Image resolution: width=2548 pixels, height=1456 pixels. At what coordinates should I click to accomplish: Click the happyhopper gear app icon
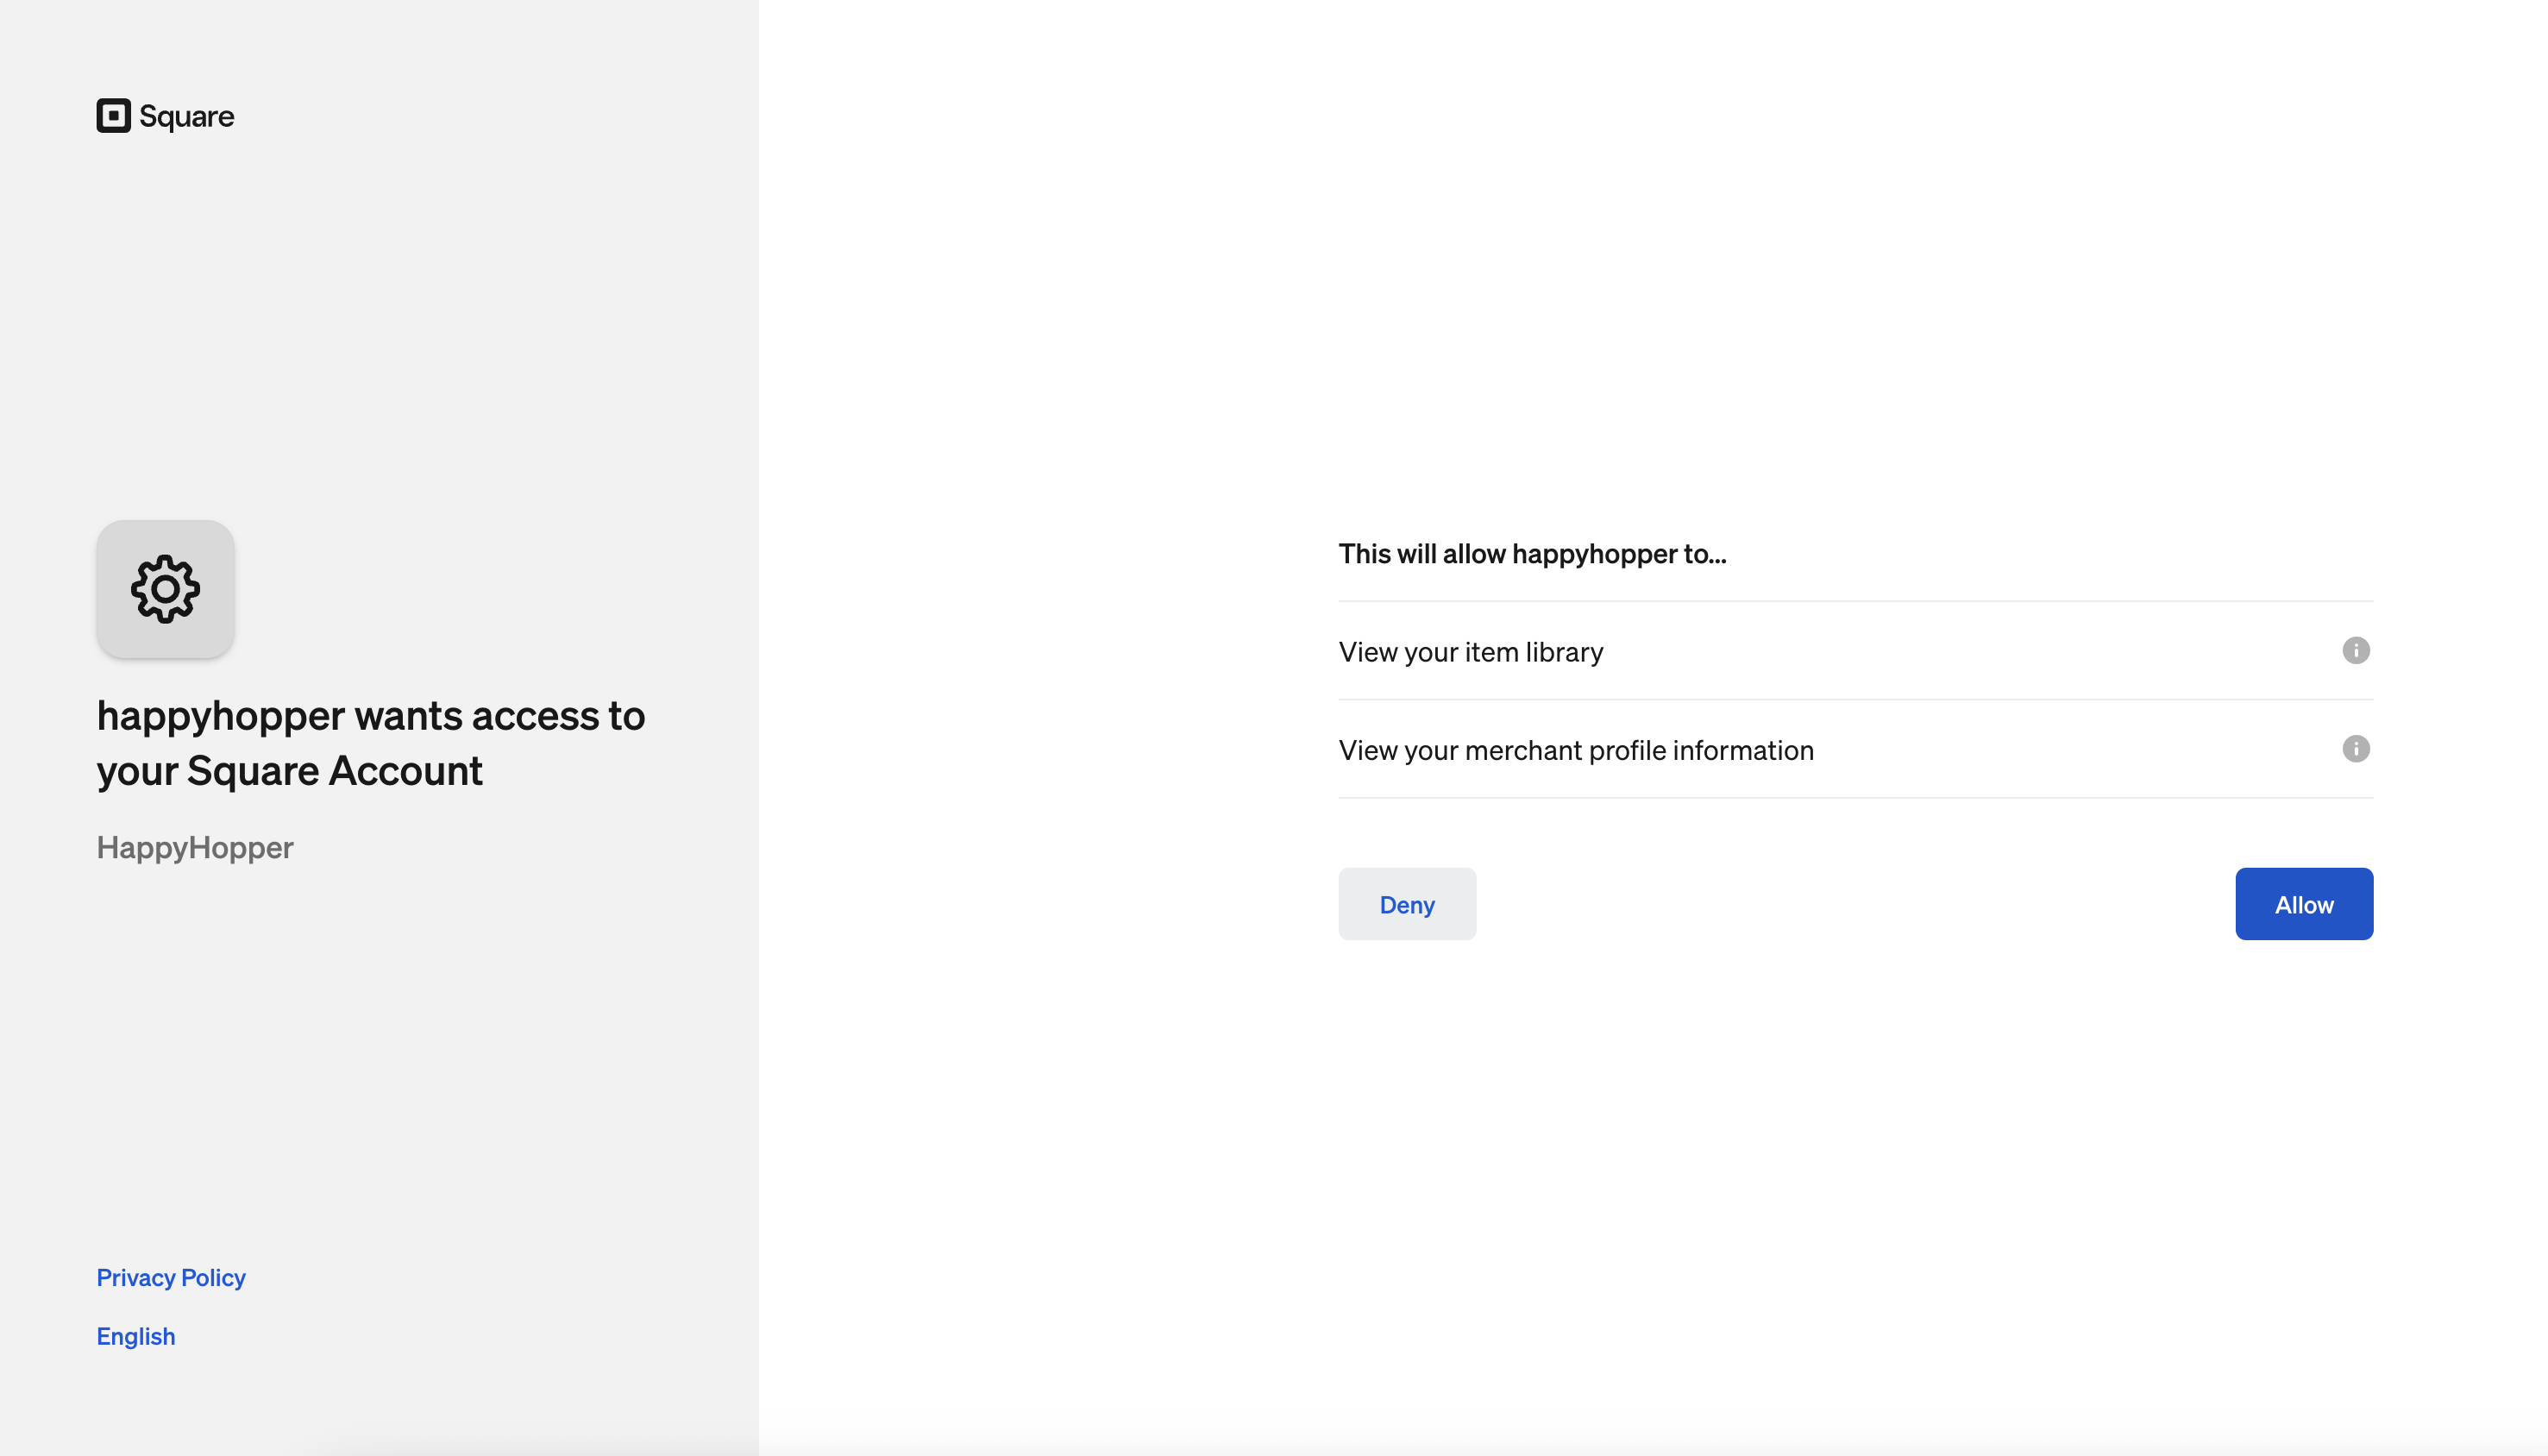[166, 589]
